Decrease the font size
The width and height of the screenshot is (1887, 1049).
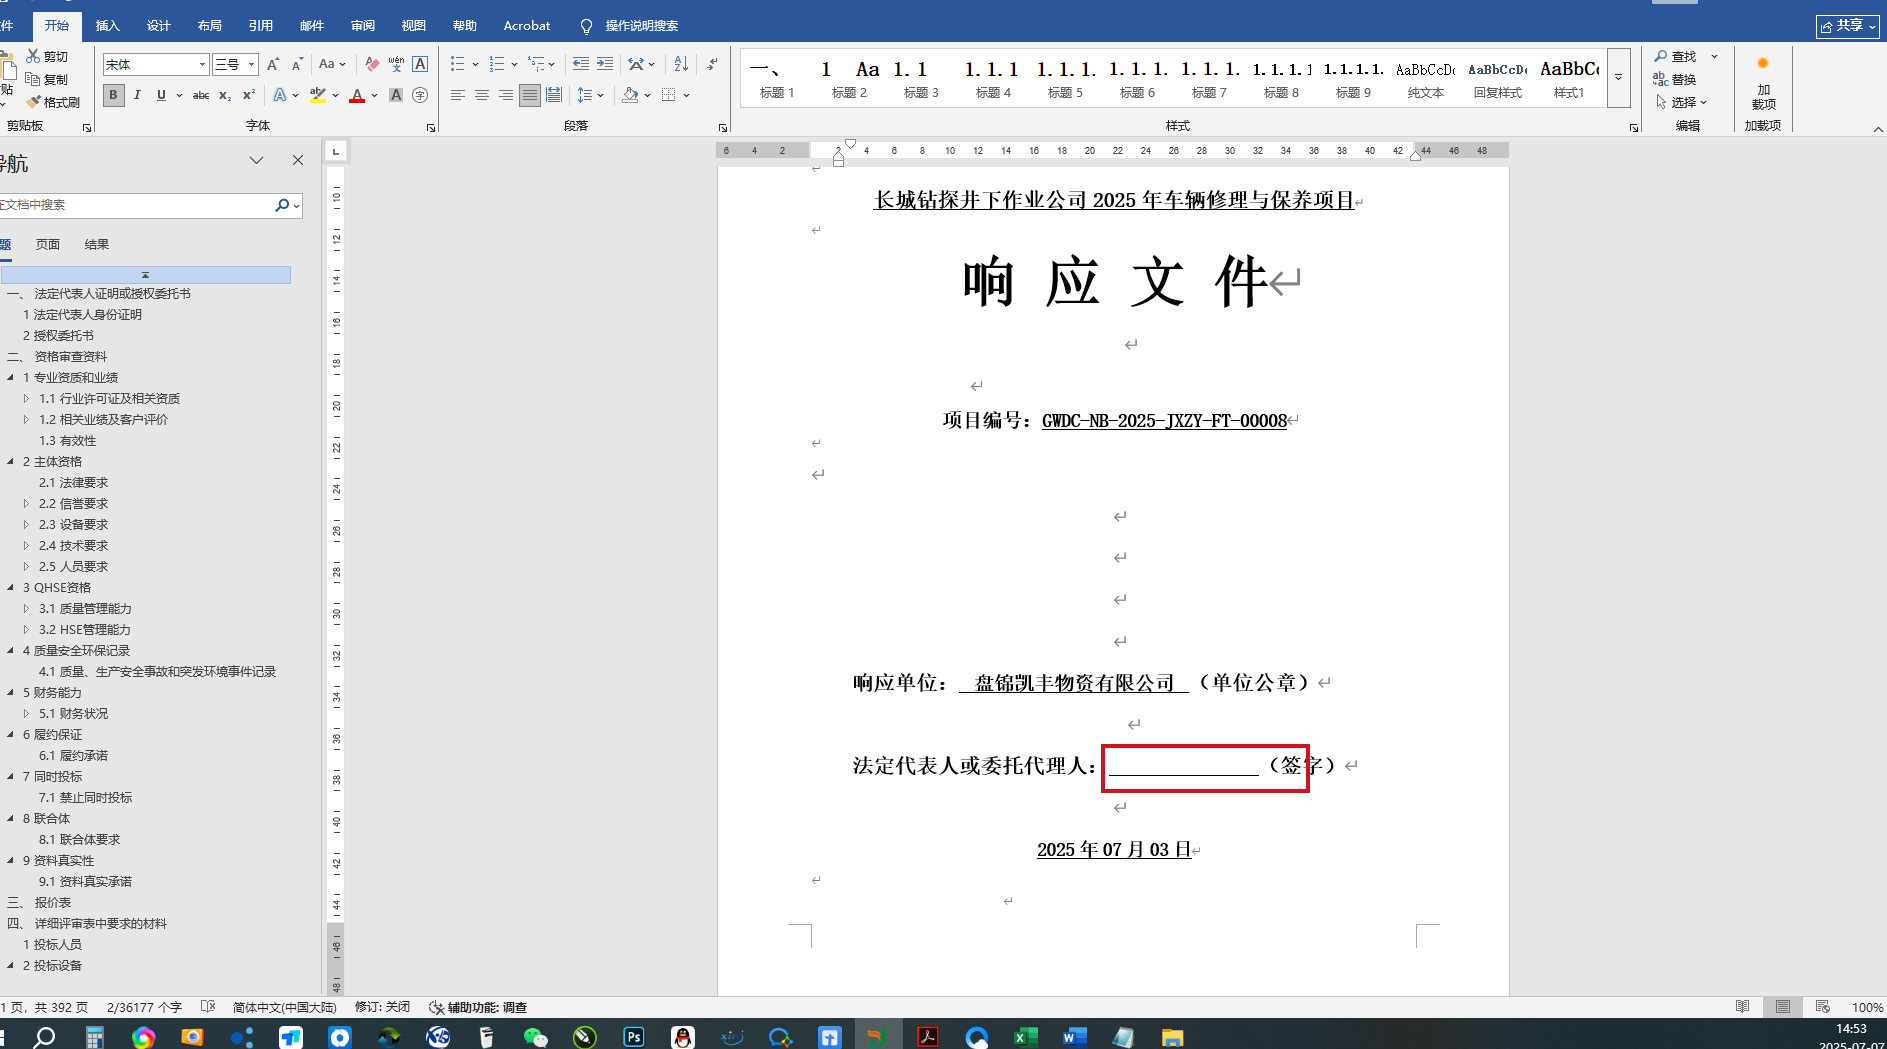pos(297,64)
